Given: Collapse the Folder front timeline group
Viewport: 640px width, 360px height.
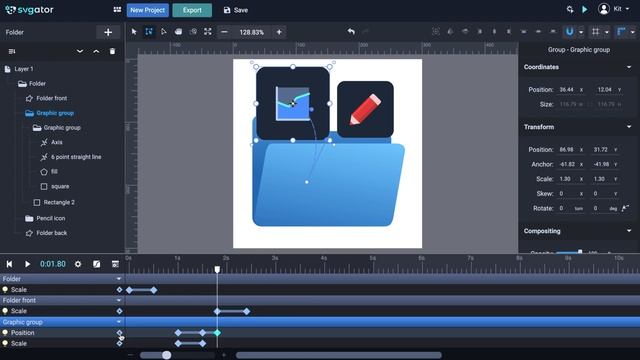Looking at the screenshot, I should (x=119, y=300).
